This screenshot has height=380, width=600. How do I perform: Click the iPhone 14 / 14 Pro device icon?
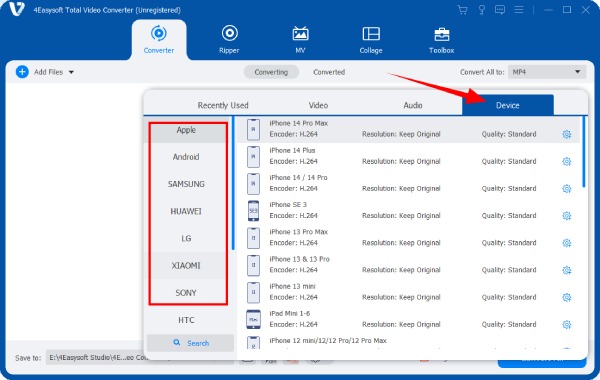click(253, 184)
